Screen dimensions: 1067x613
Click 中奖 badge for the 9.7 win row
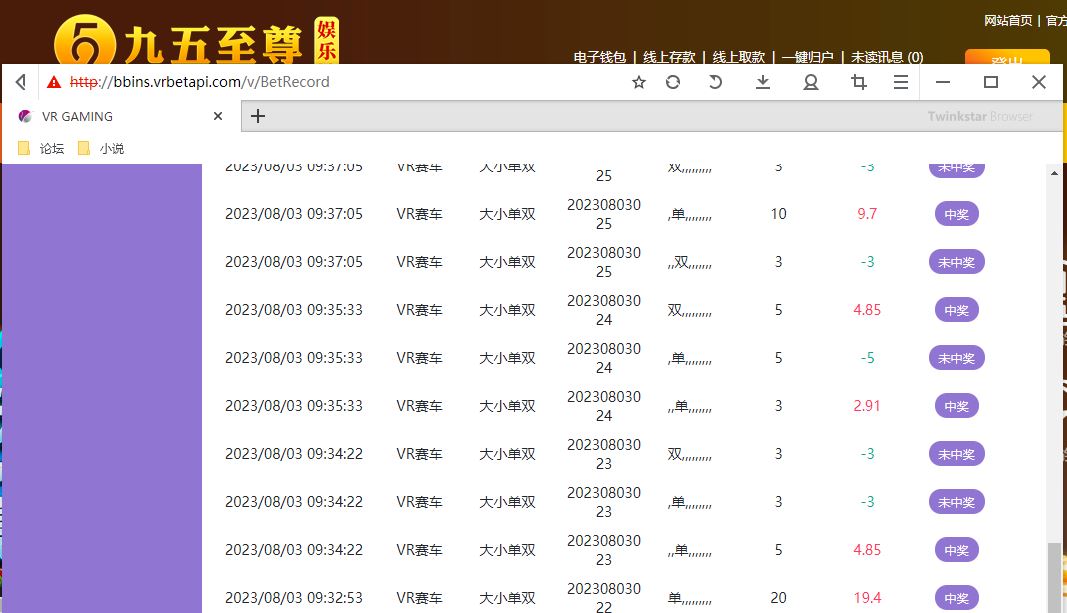[957, 214]
